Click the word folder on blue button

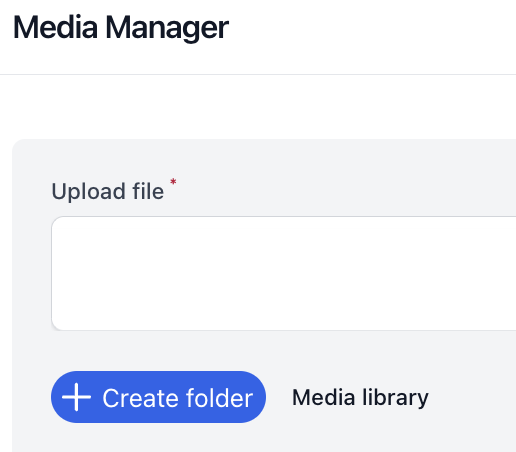point(219,398)
